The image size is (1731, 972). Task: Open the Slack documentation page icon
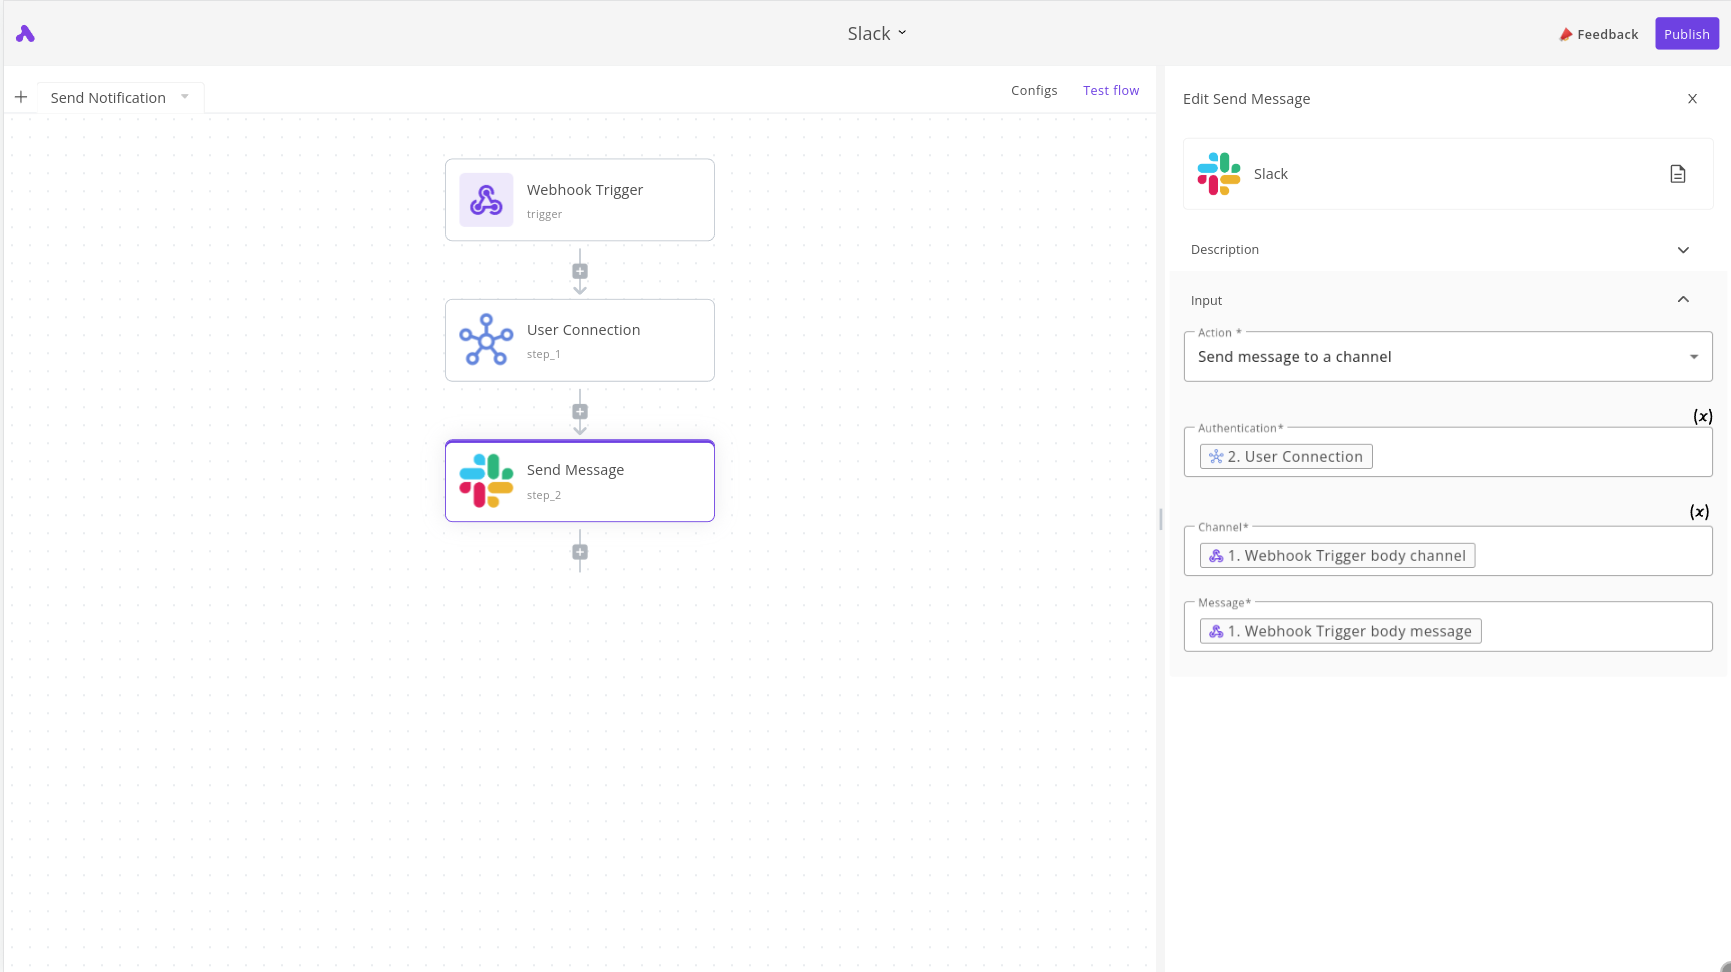click(1678, 174)
